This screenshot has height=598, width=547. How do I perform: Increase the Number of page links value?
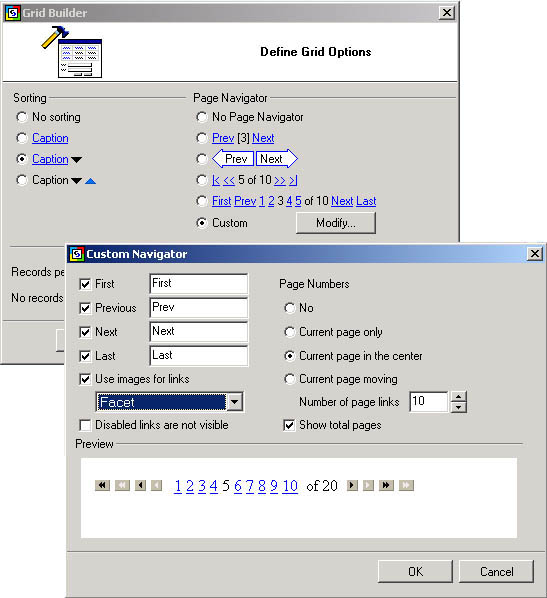tap(458, 397)
